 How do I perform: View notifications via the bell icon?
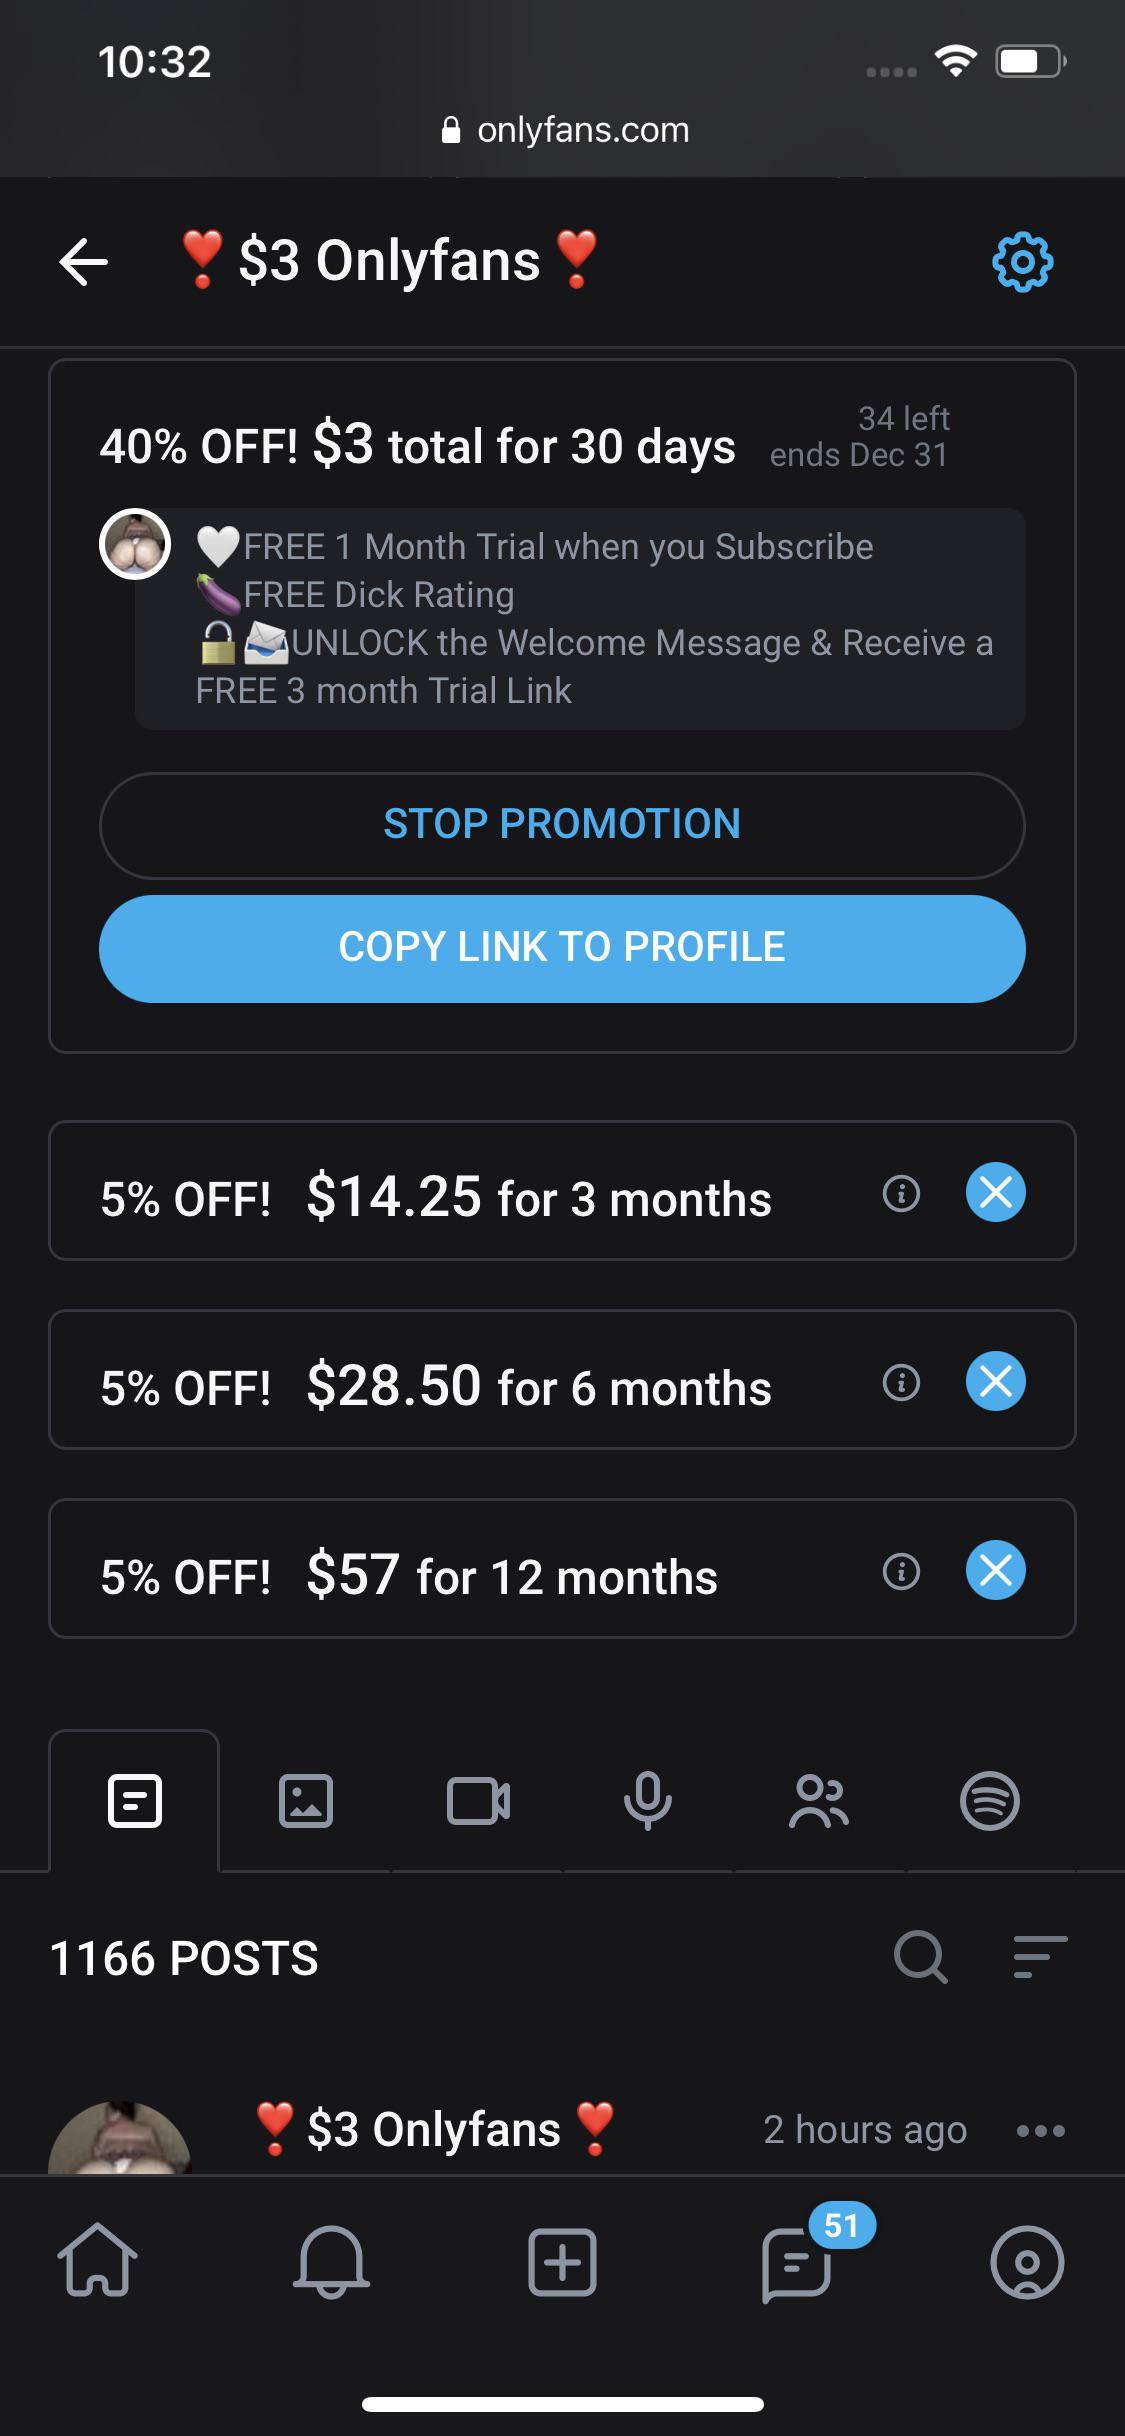pyautogui.click(x=330, y=2267)
